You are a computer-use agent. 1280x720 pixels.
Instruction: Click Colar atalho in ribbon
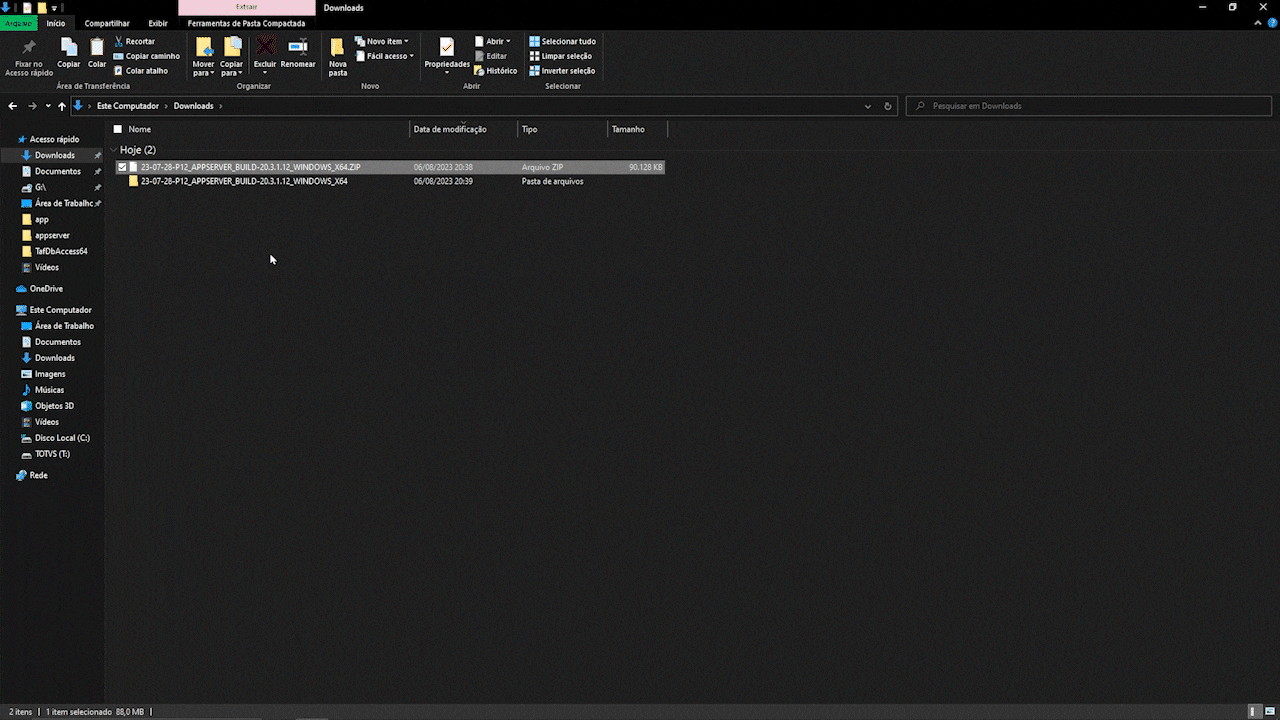141,71
